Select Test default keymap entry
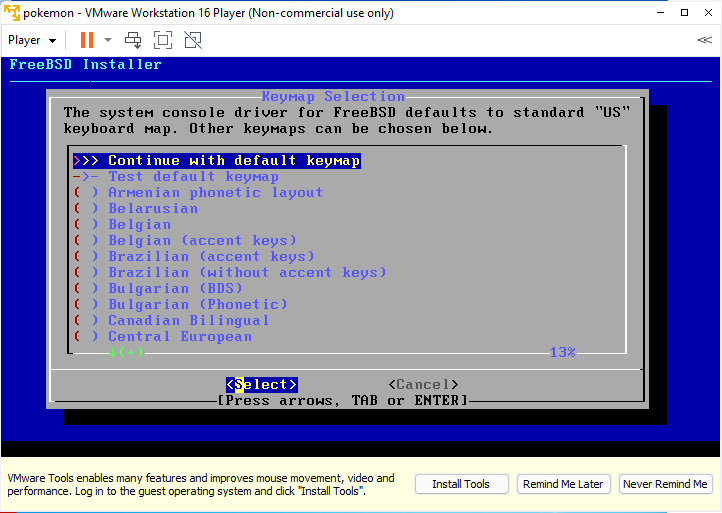722x513 pixels. point(176,177)
